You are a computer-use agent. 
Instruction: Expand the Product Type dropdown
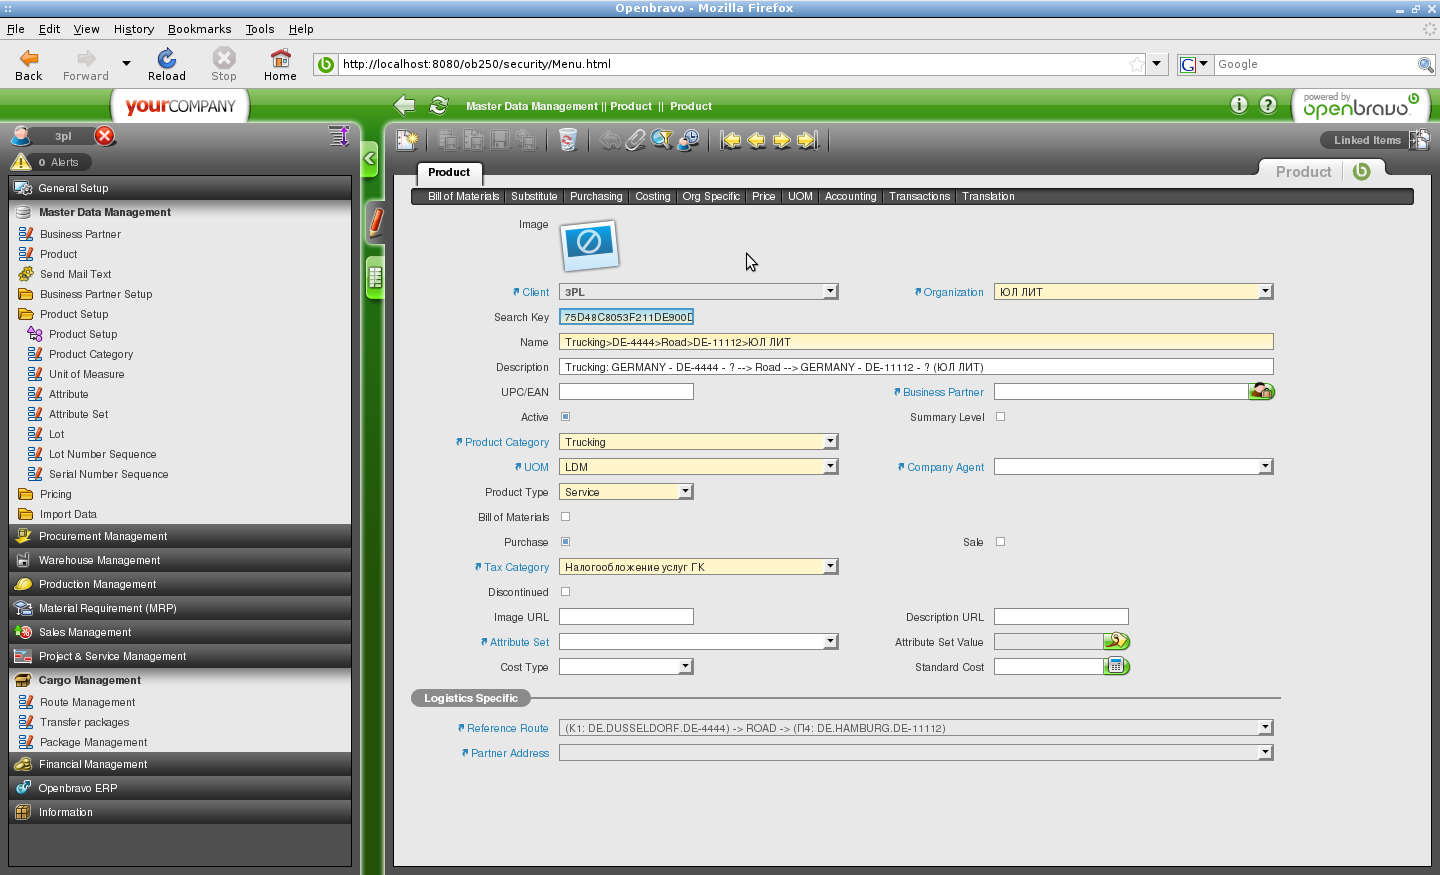coord(685,492)
